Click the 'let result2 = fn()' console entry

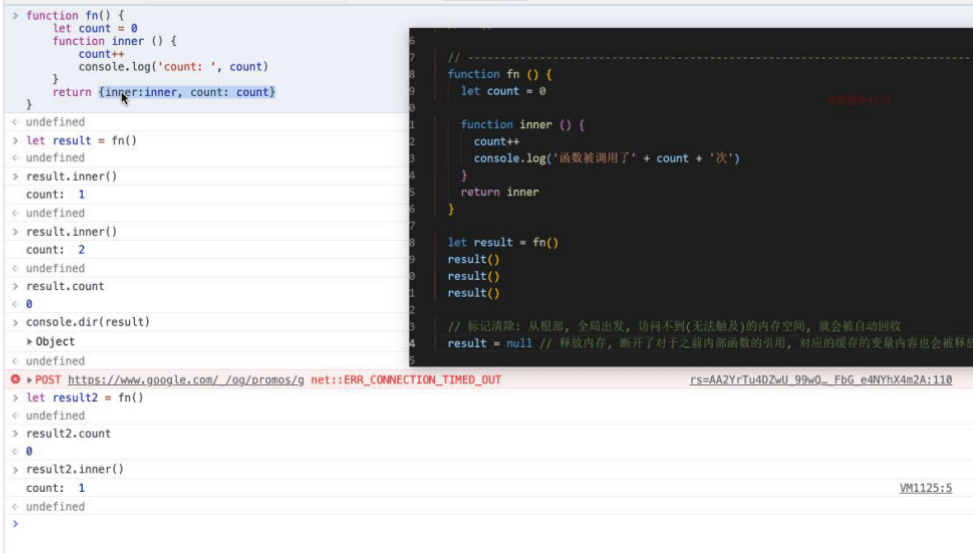tap(84, 397)
